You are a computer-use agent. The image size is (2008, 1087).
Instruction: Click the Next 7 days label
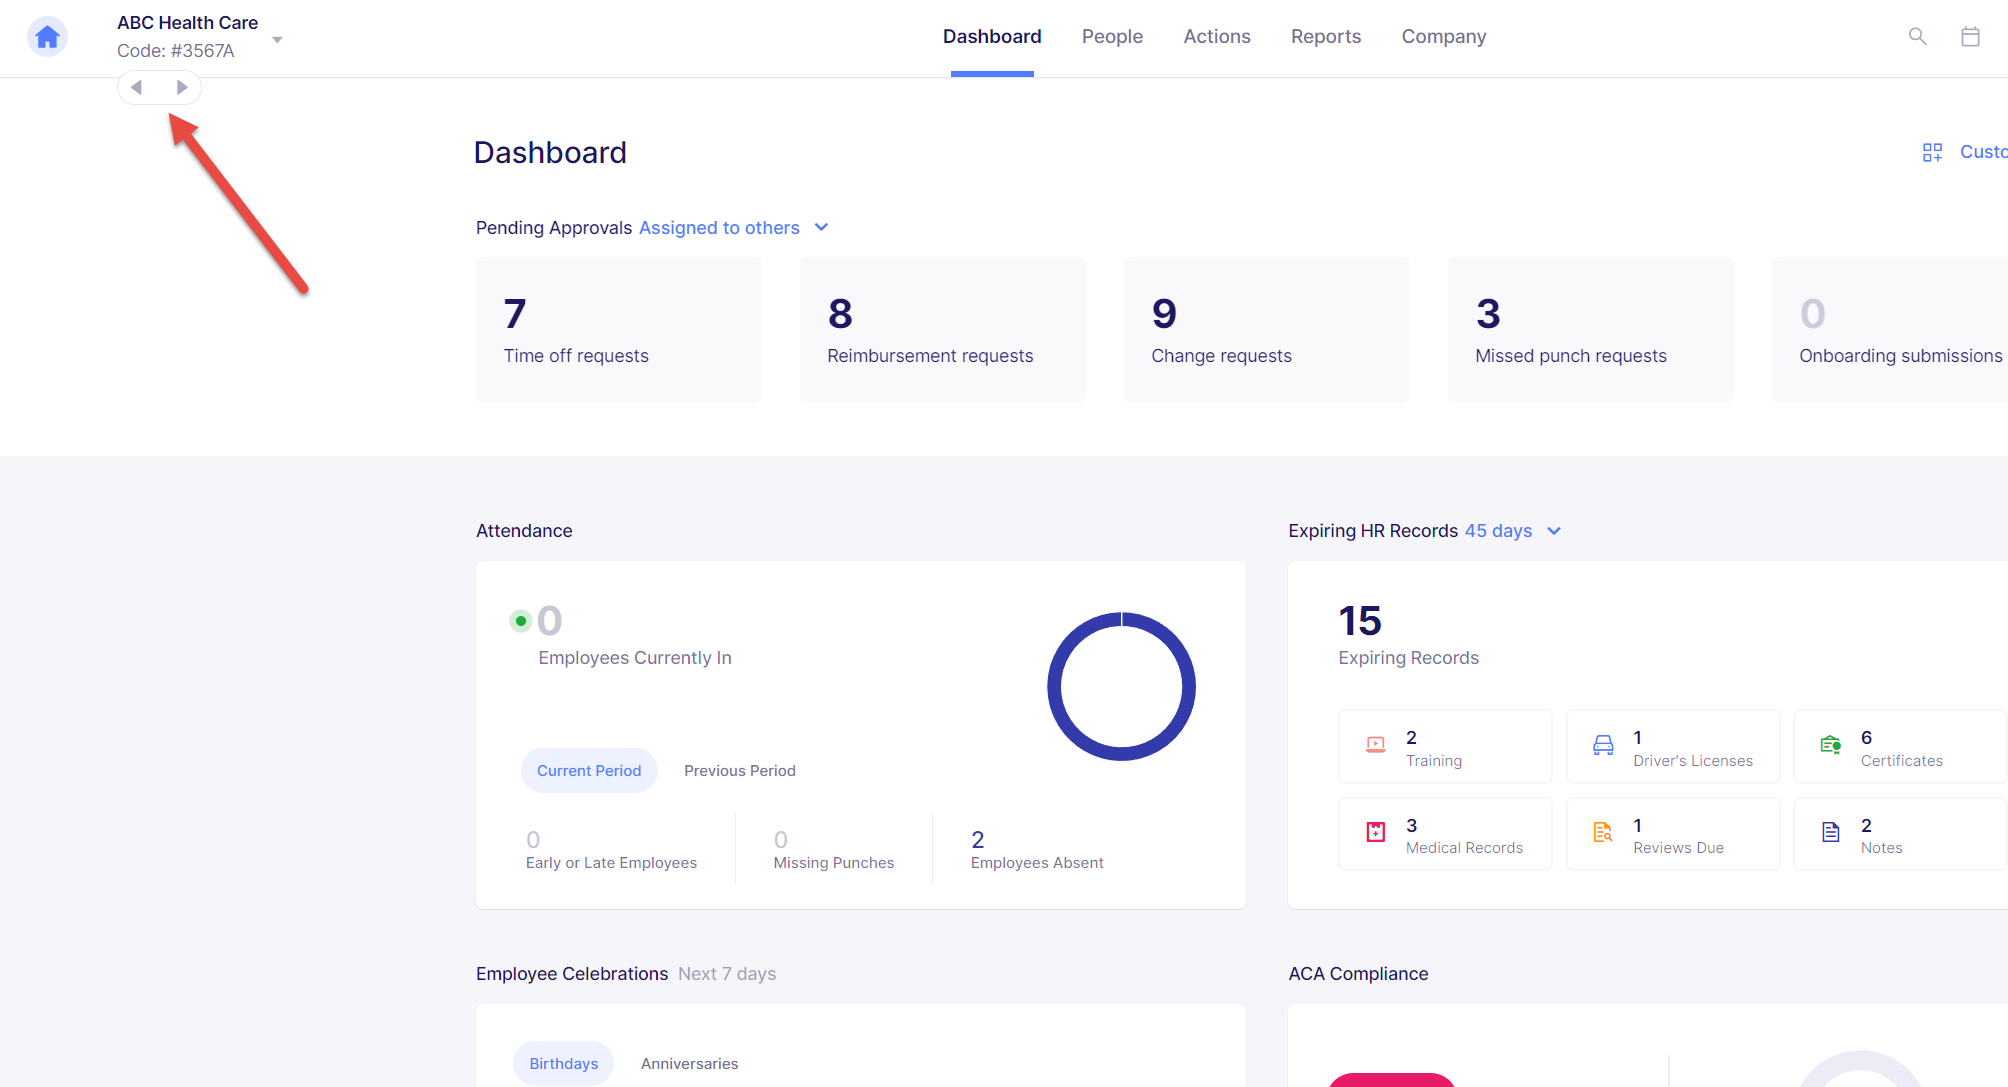(x=727, y=974)
